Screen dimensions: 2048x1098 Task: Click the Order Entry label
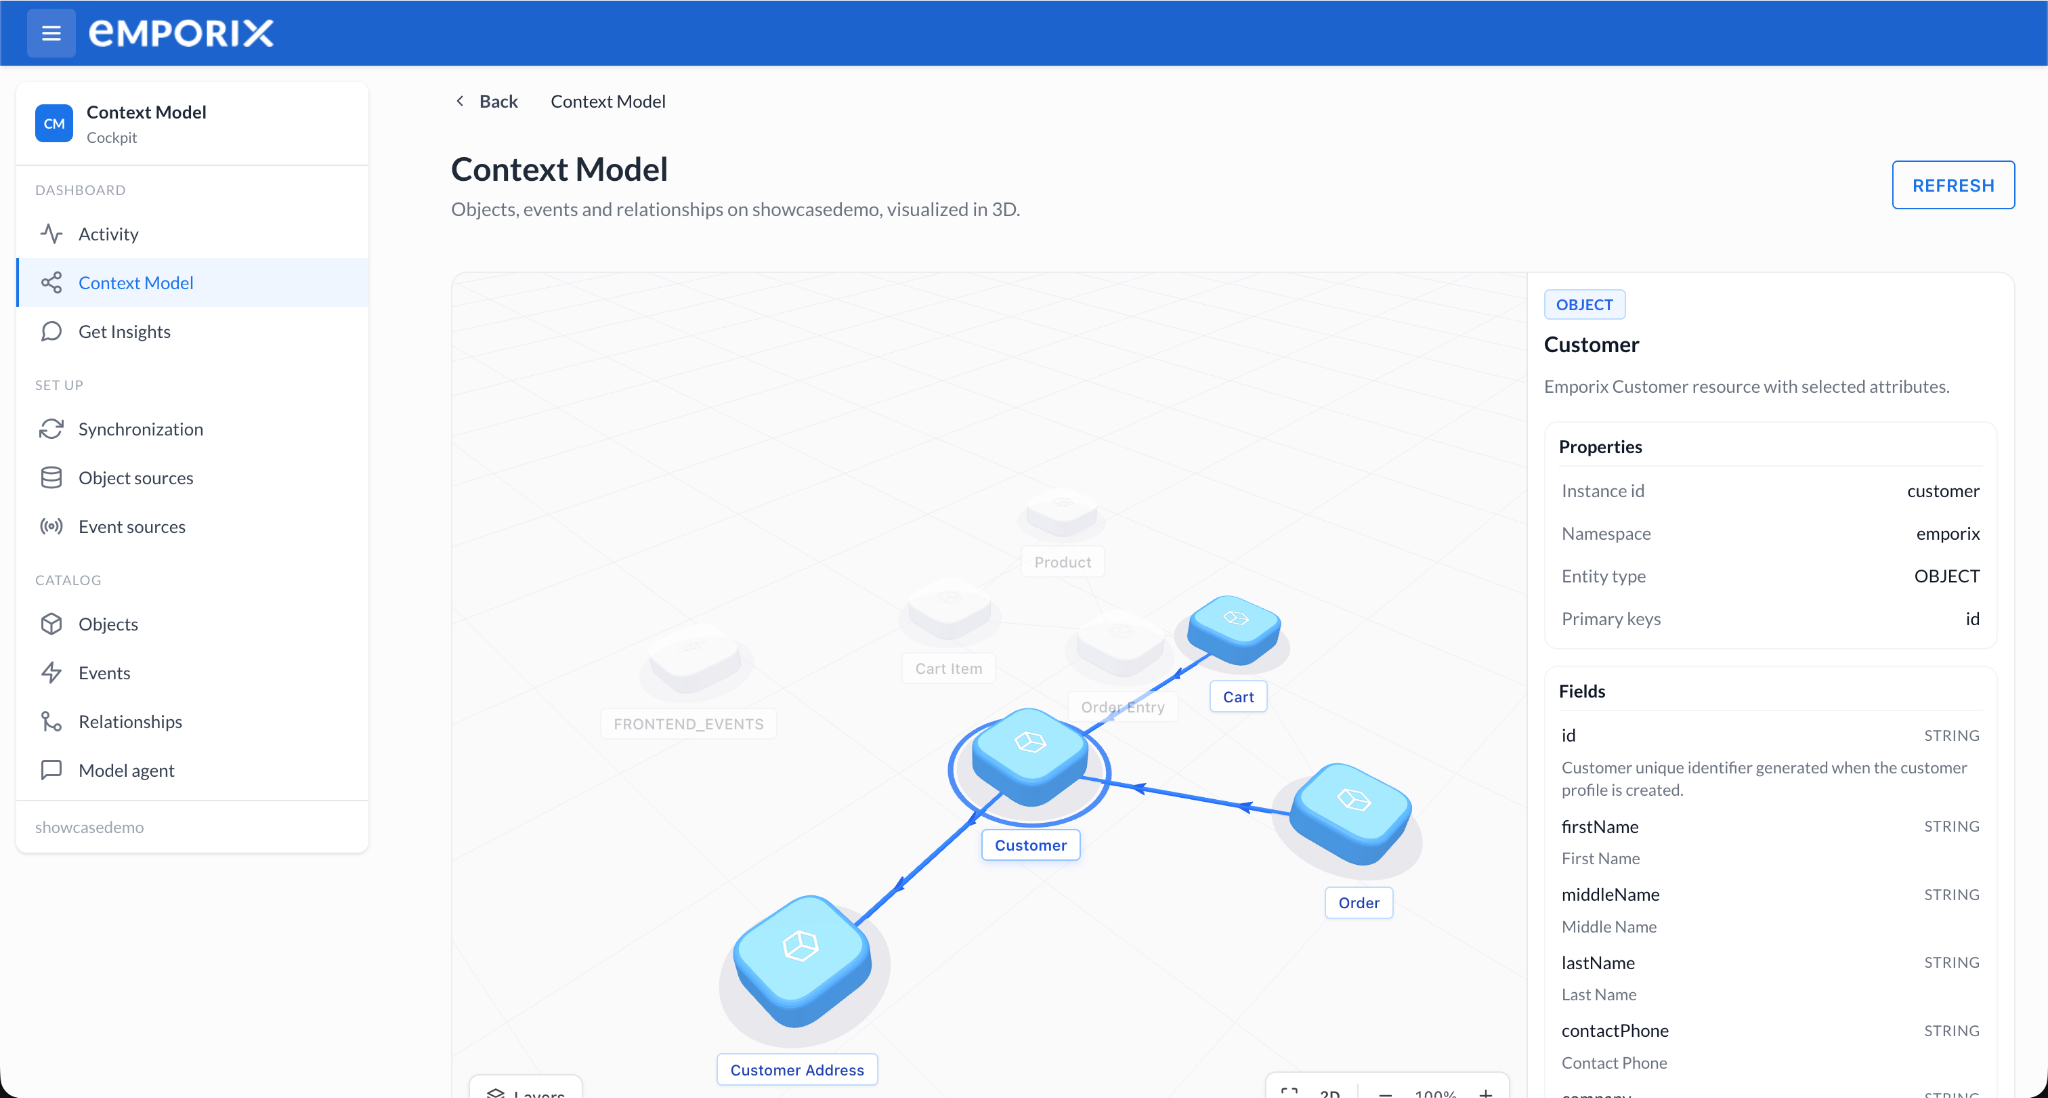[x=1123, y=707]
